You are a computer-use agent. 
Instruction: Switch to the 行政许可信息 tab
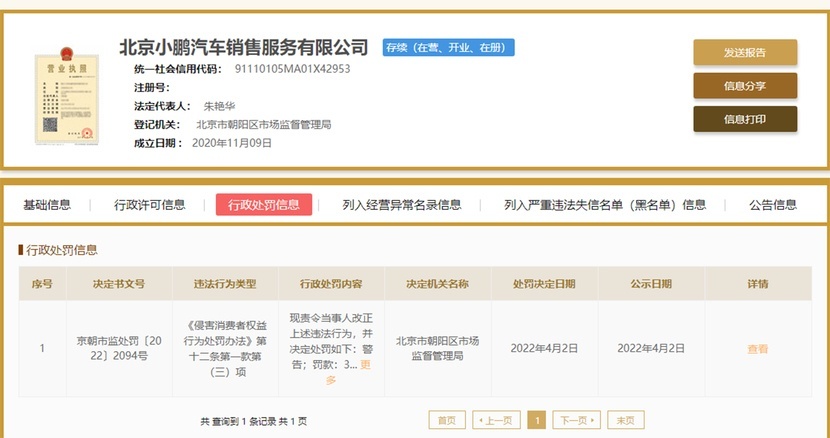(150, 205)
